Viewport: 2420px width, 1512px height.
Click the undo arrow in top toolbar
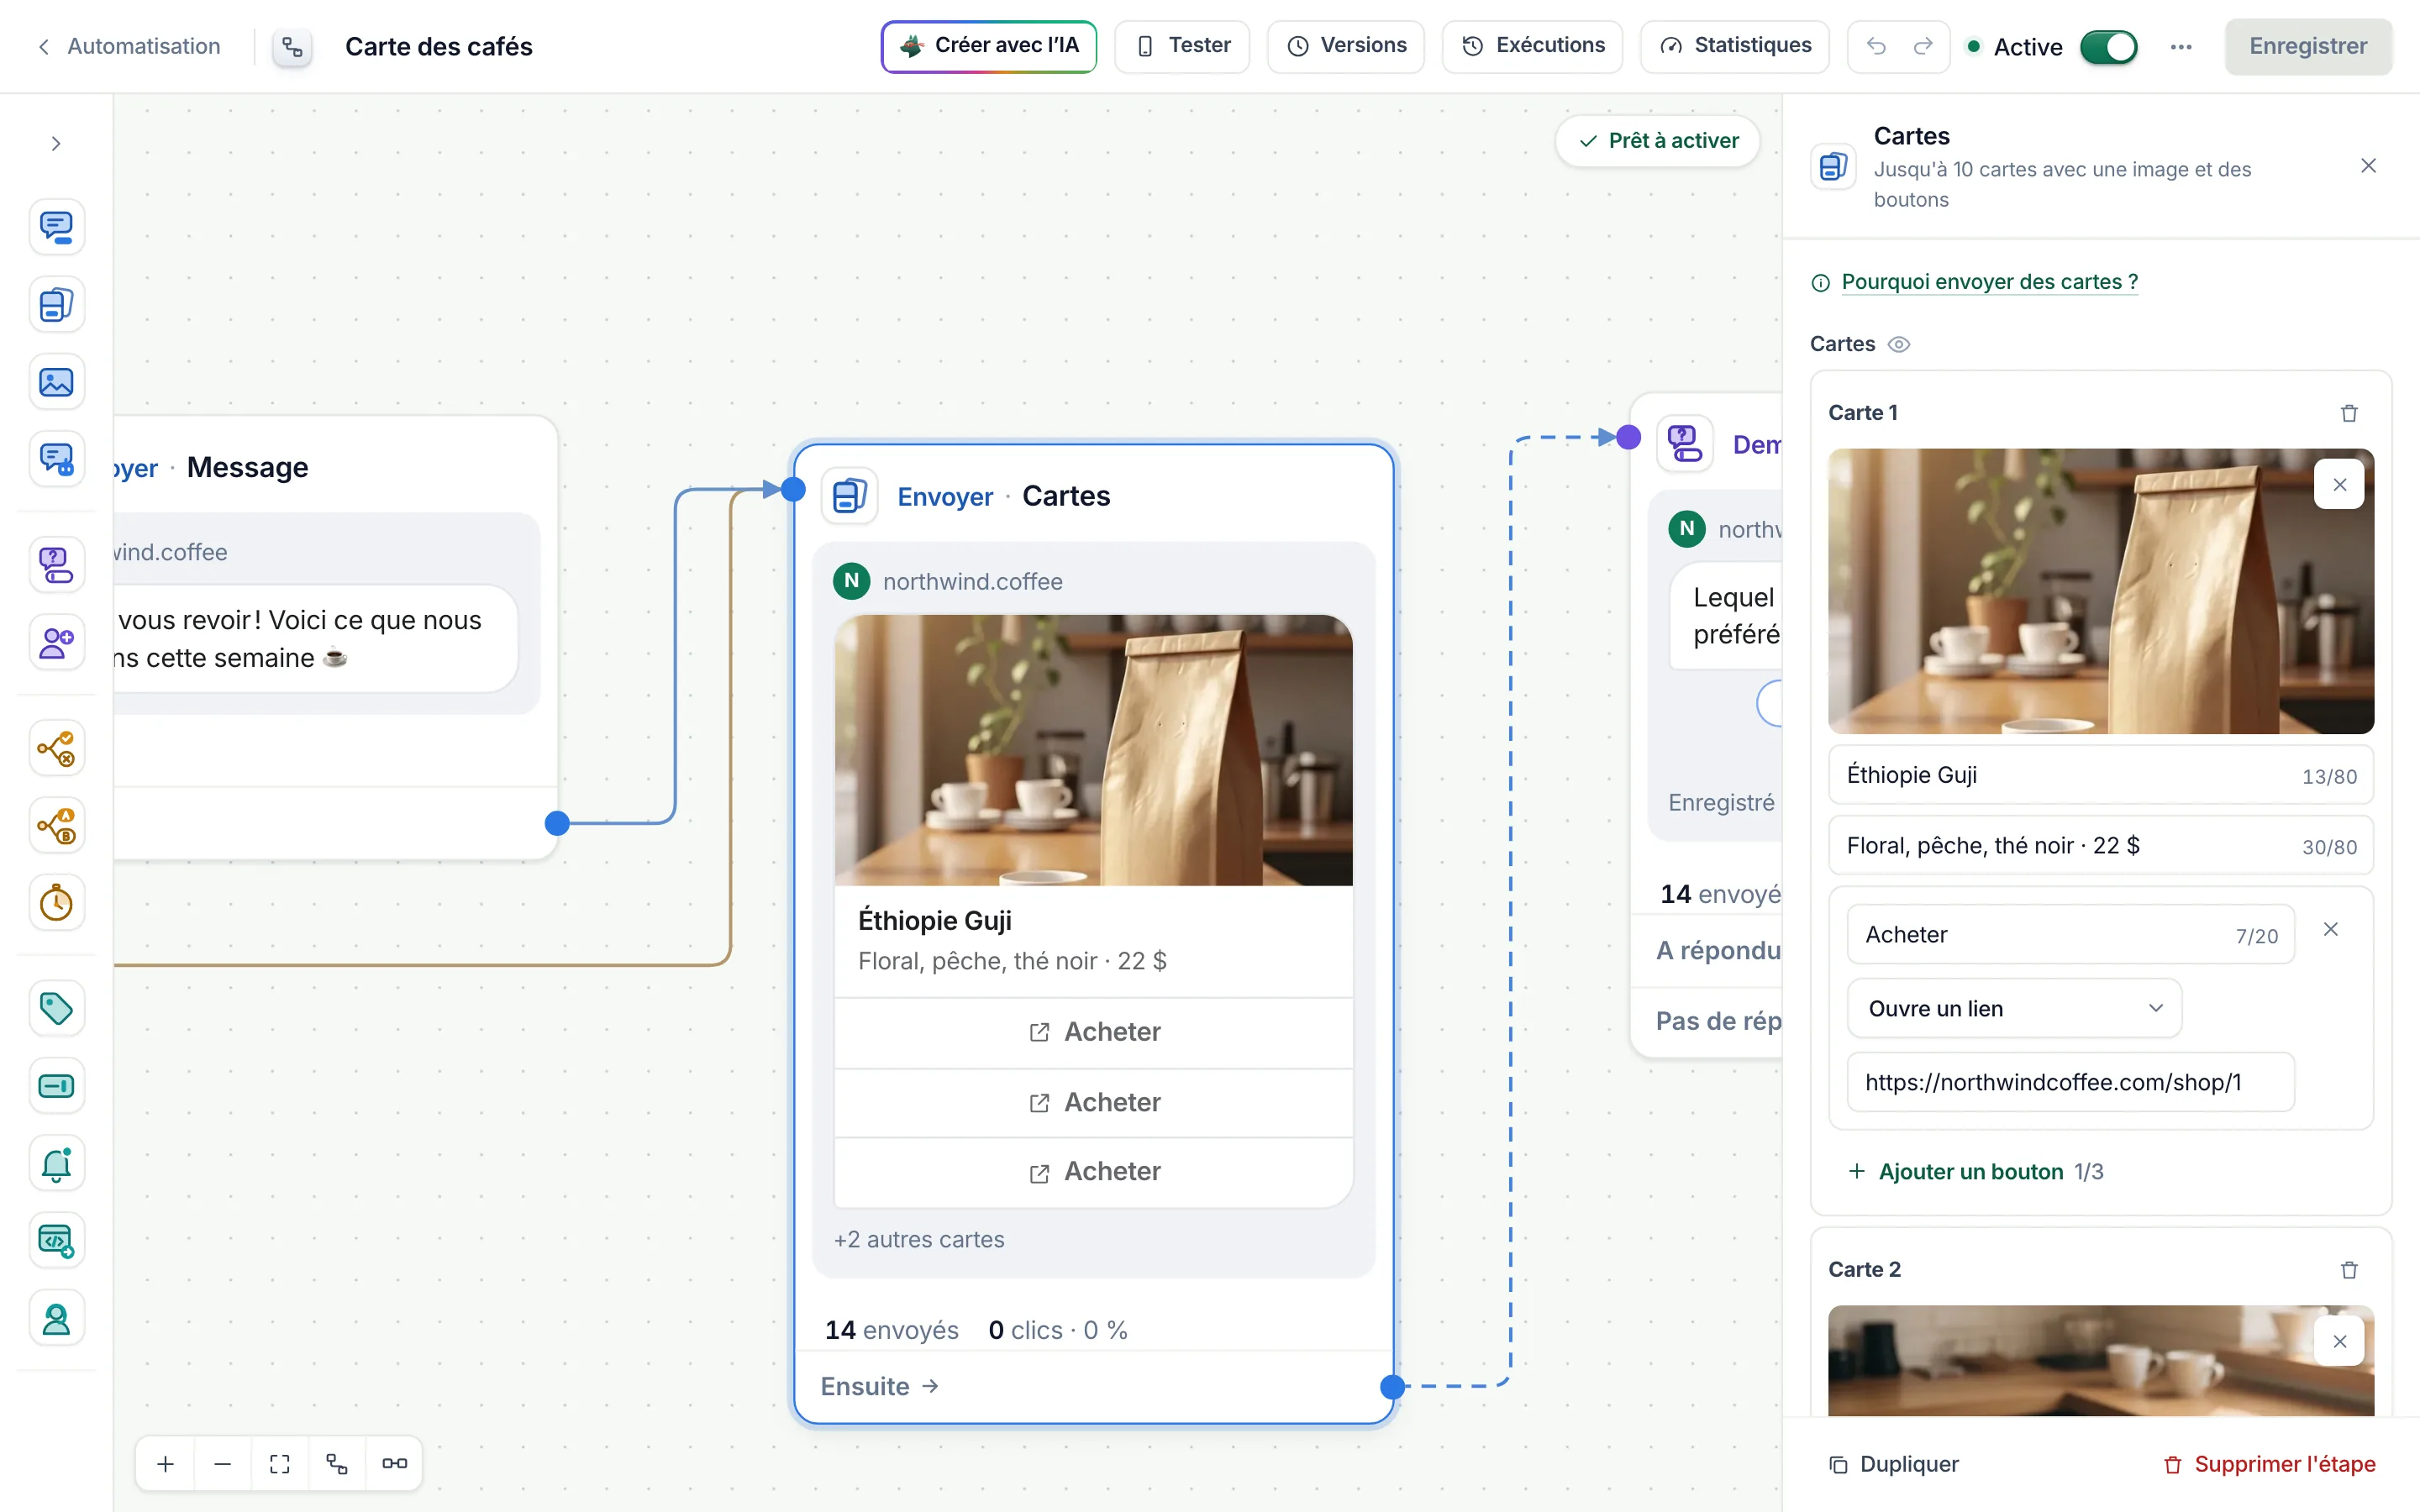[1876, 46]
